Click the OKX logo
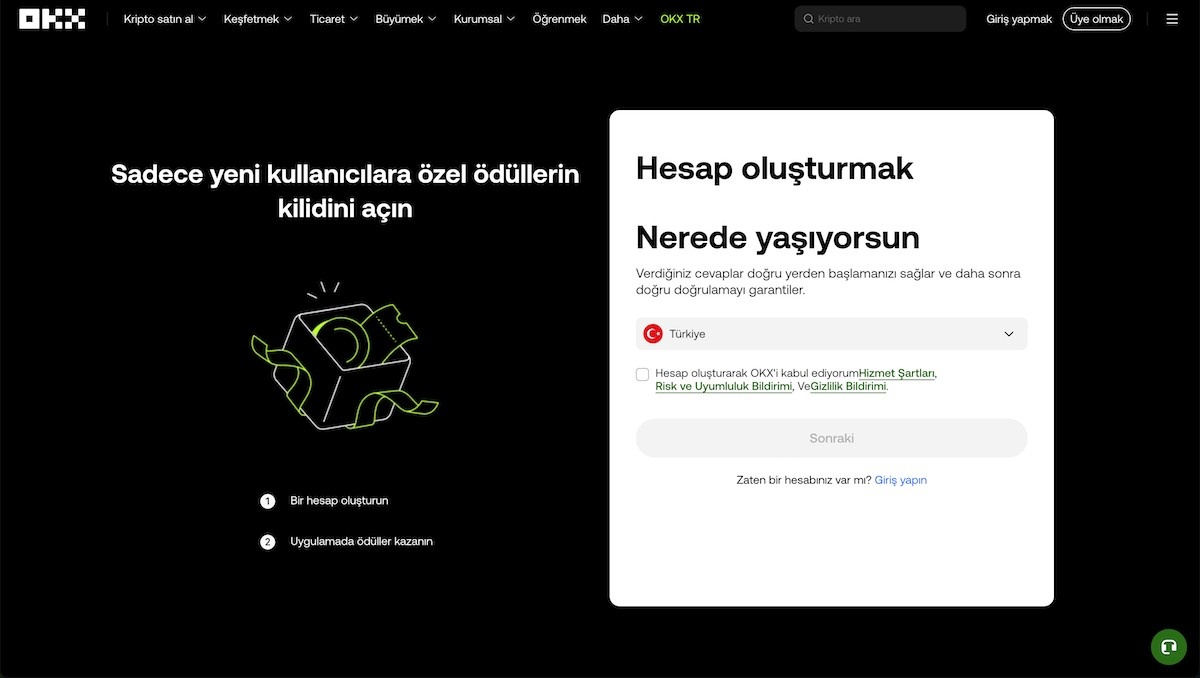Image resolution: width=1200 pixels, height=678 pixels. (x=52, y=18)
